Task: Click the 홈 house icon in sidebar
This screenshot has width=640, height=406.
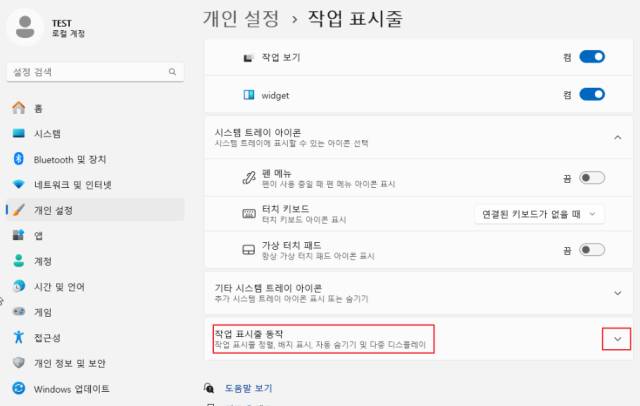Action: pos(18,107)
